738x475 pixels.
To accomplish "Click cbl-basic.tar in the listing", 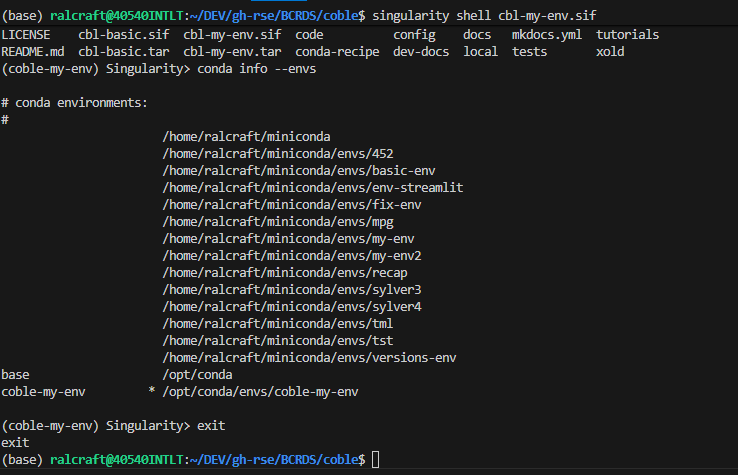I will tap(124, 52).
